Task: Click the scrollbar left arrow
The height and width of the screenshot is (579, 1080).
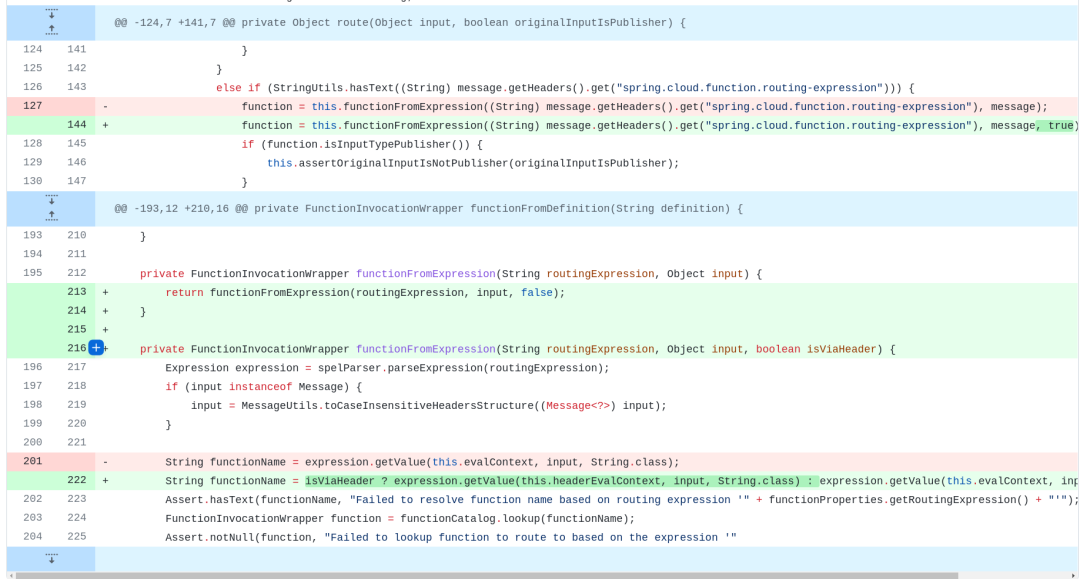Action: (11, 575)
